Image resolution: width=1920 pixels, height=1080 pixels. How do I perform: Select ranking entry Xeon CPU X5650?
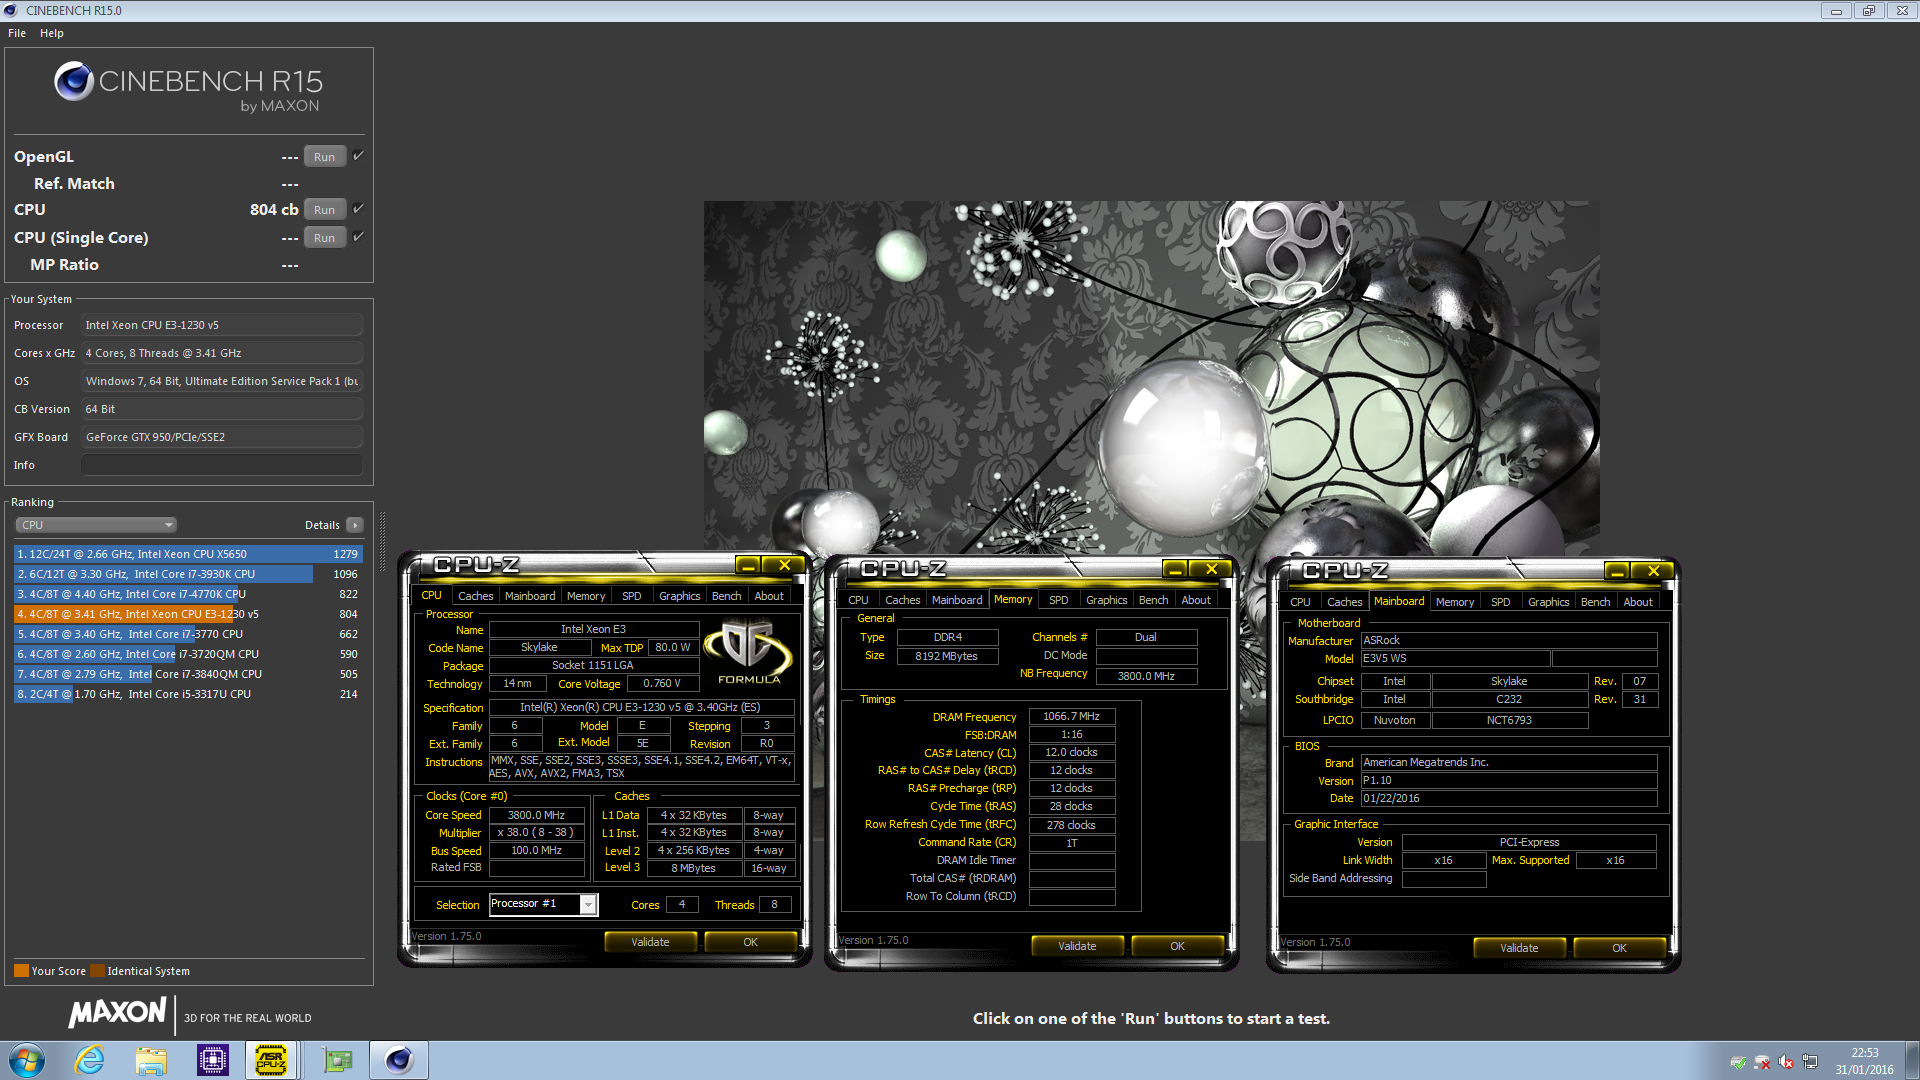188,554
